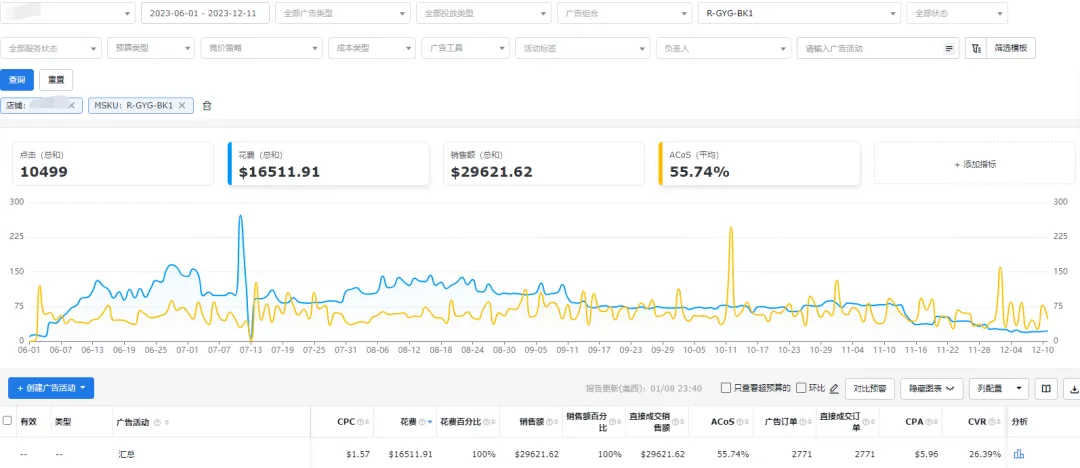Expand the 预算类型 dropdown
The image size is (1080, 468).
click(151, 48)
